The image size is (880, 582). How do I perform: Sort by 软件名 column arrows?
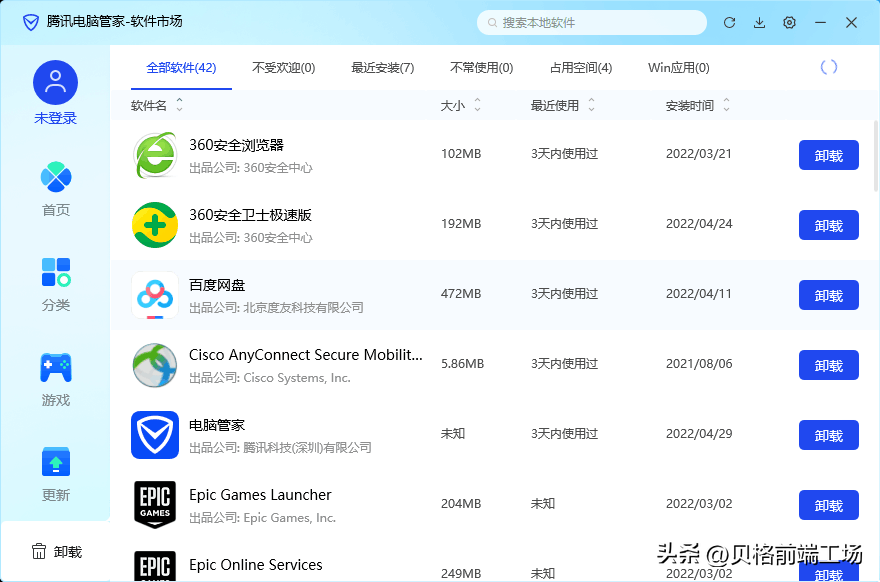tap(180, 104)
